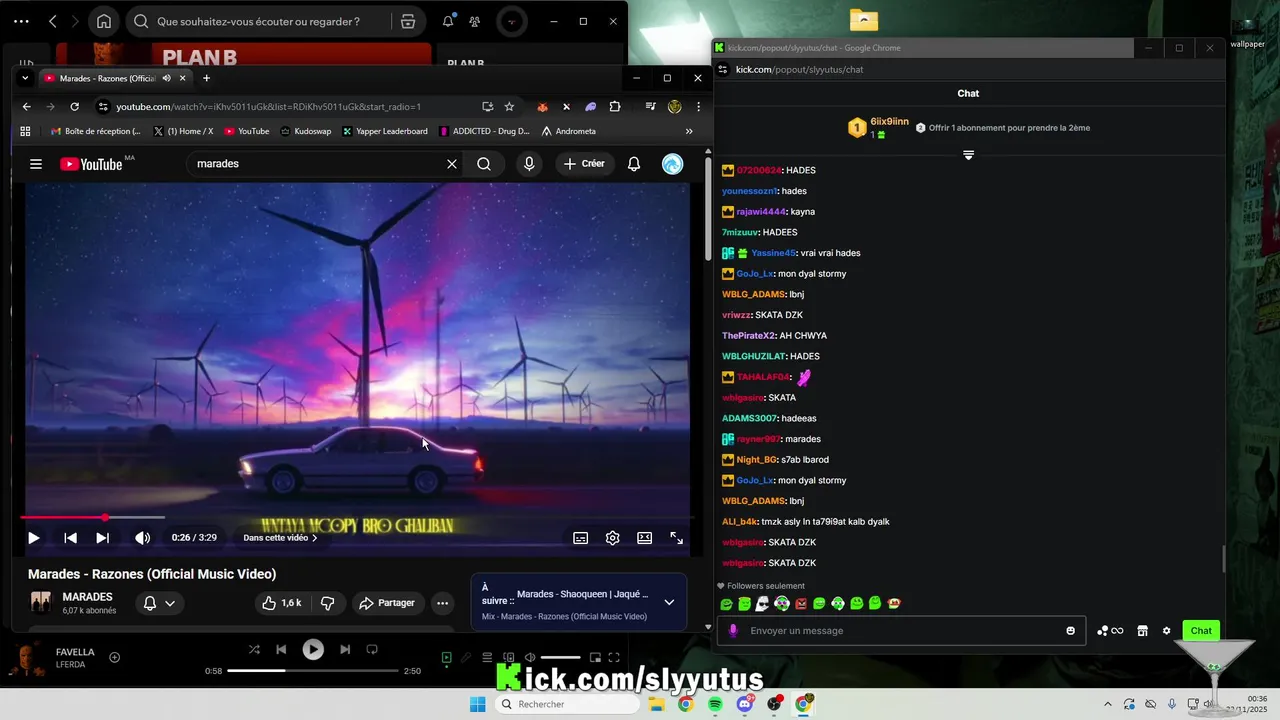Go to Spotify home icon
This screenshot has width=1280, height=720.
pos(104,21)
